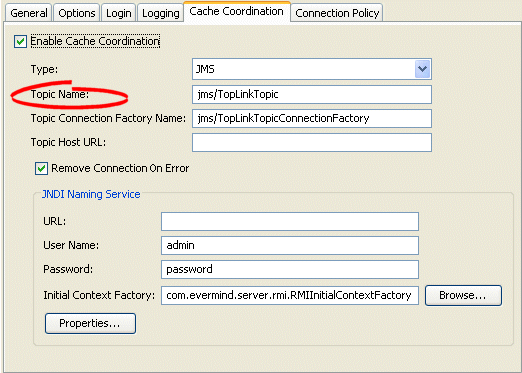Open the JMS type combo box

pyautogui.click(x=312, y=69)
